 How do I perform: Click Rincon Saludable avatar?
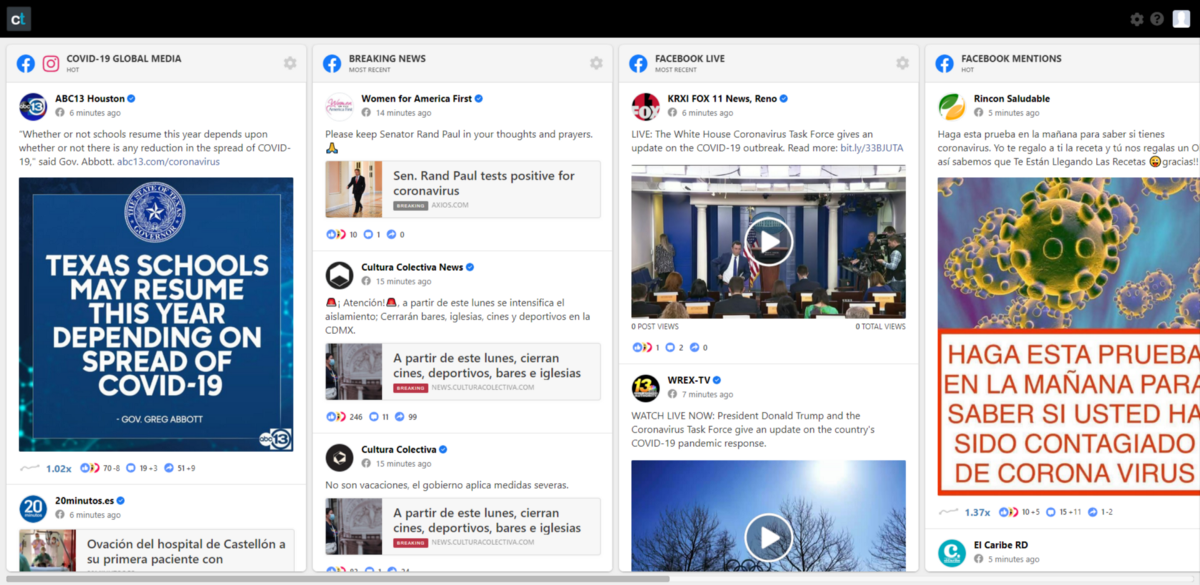coord(951,106)
